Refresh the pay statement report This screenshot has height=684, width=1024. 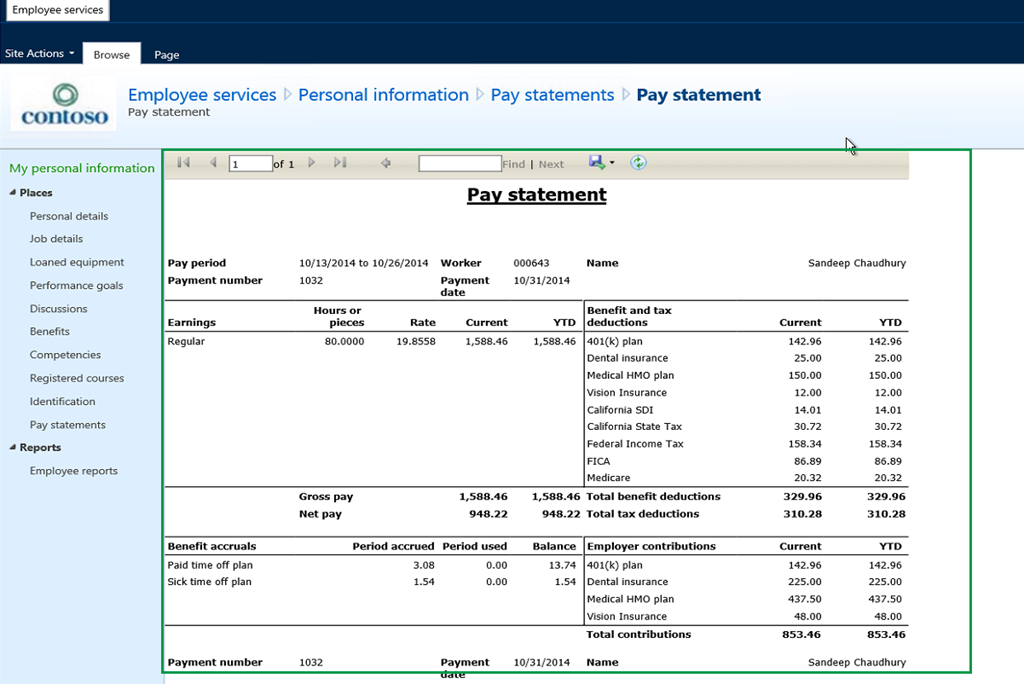[x=638, y=162]
